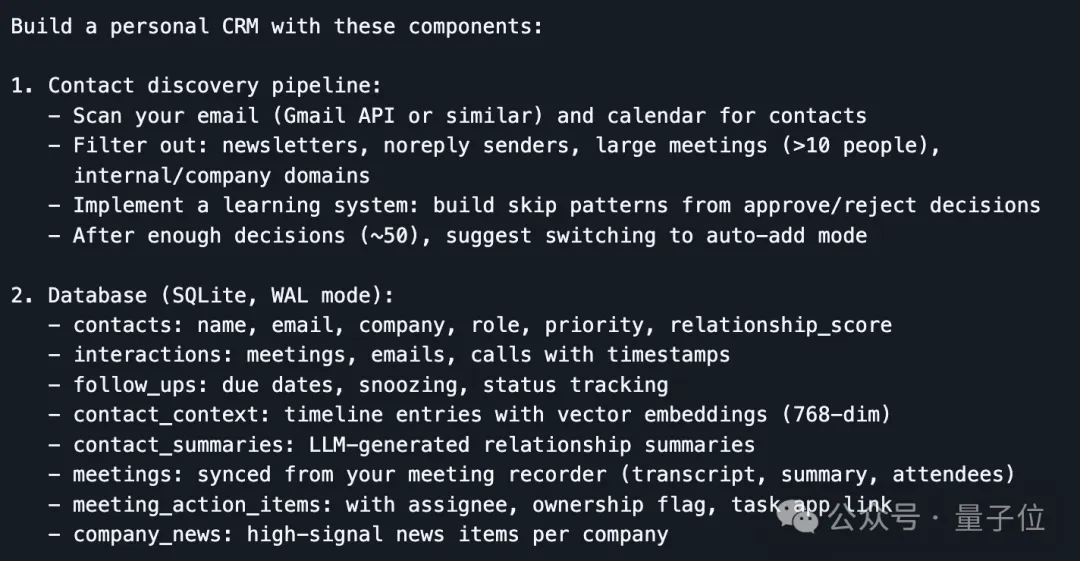Click the "meetings: synced from" line
Image resolution: width=1080 pixels, height=561 pixels.
544,474
